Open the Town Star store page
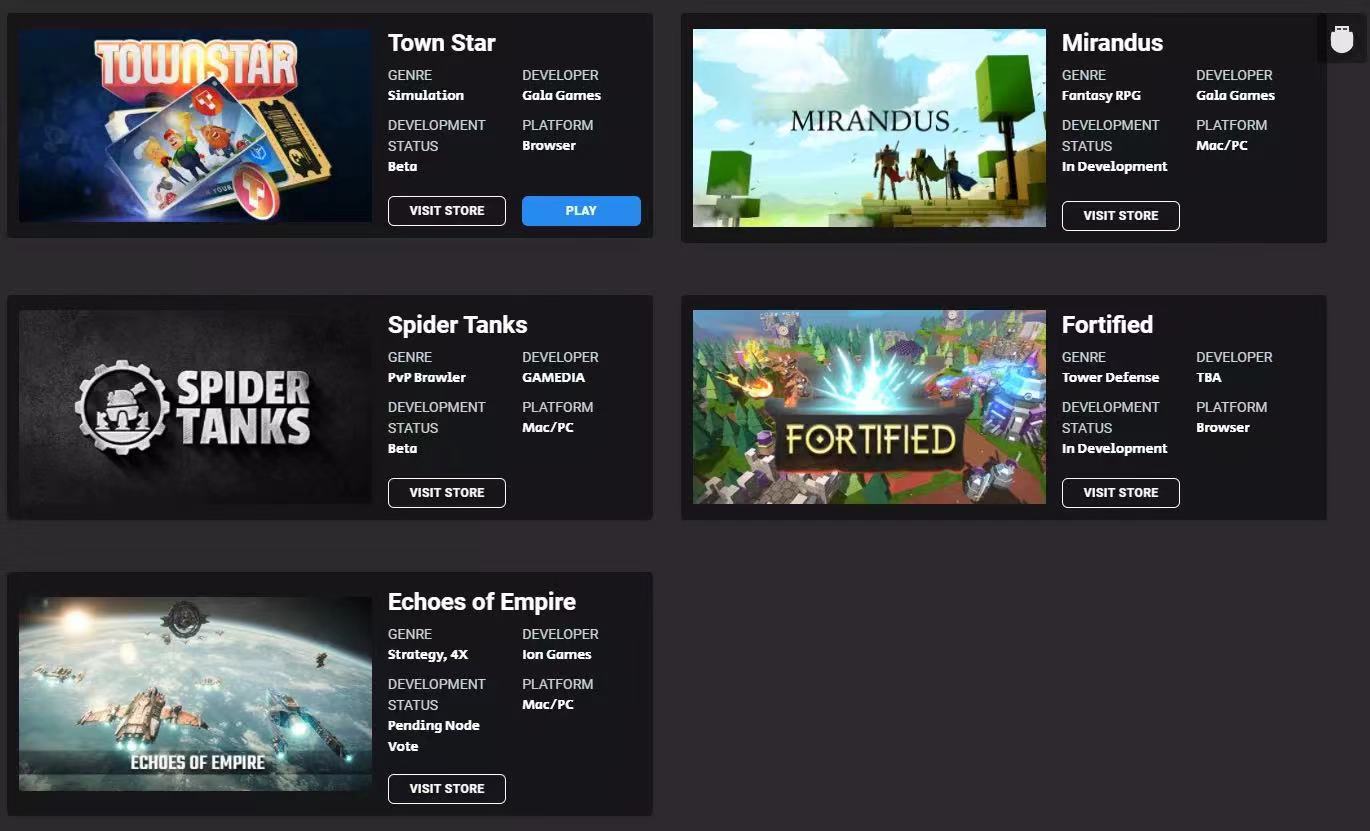Viewport: 1370px width, 831px height. coord(447,211)
